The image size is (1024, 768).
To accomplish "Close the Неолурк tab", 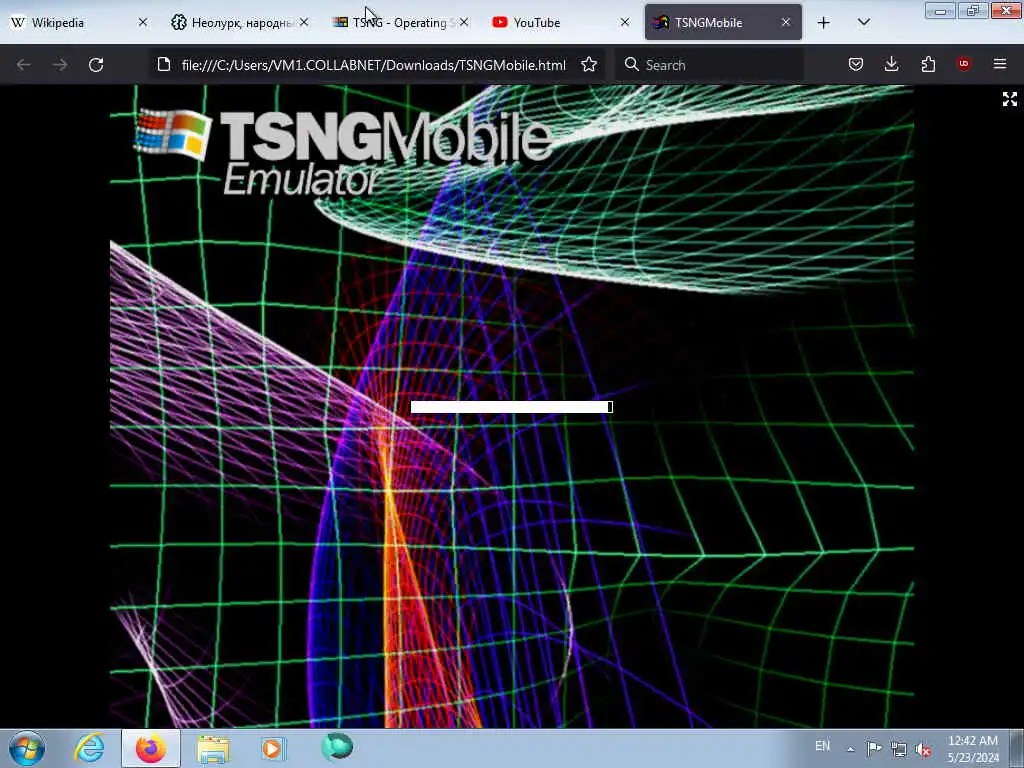I will (304, 22).
